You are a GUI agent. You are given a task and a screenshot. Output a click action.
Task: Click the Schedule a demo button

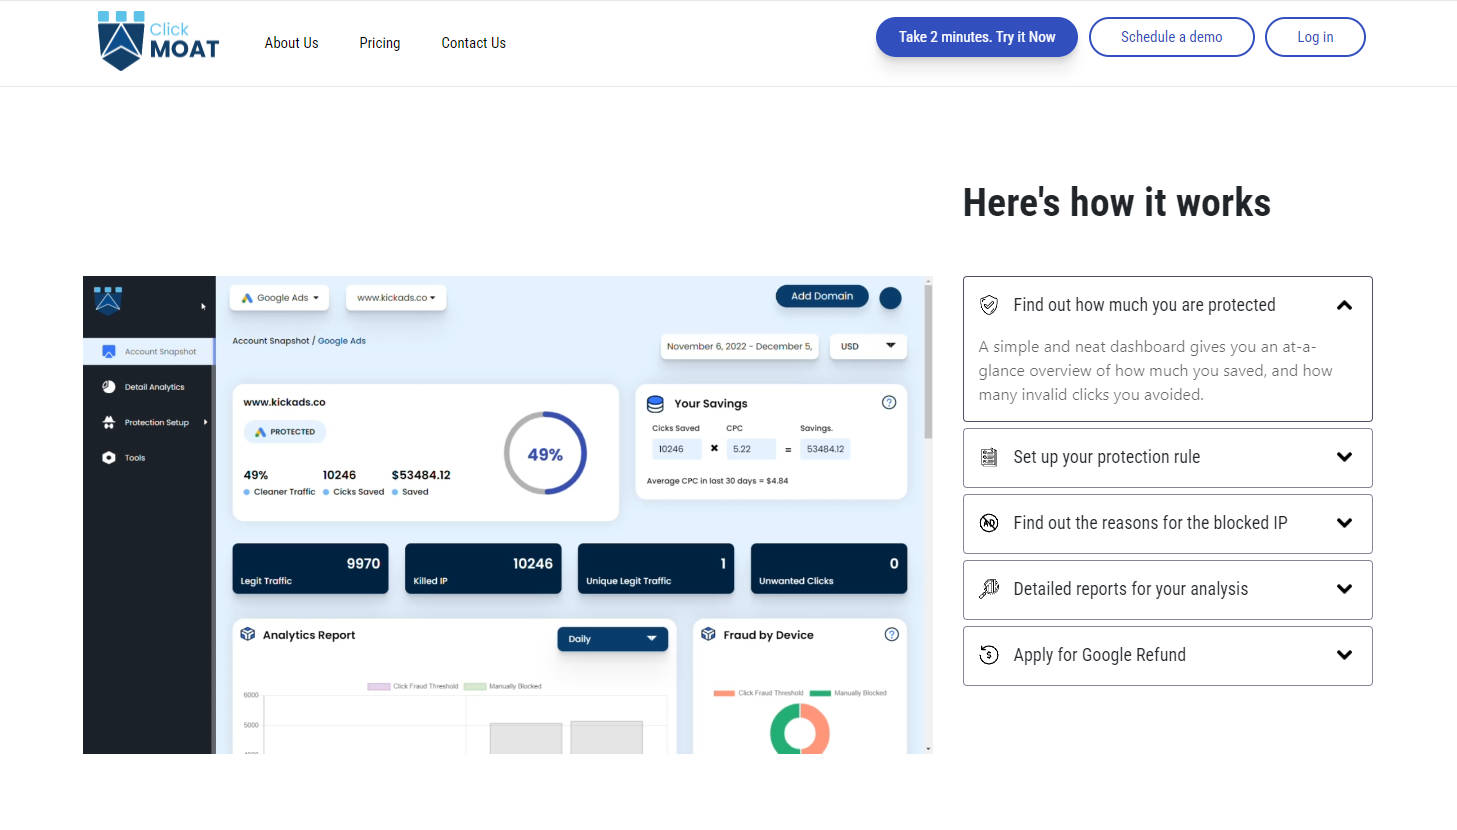[1171, 37]
